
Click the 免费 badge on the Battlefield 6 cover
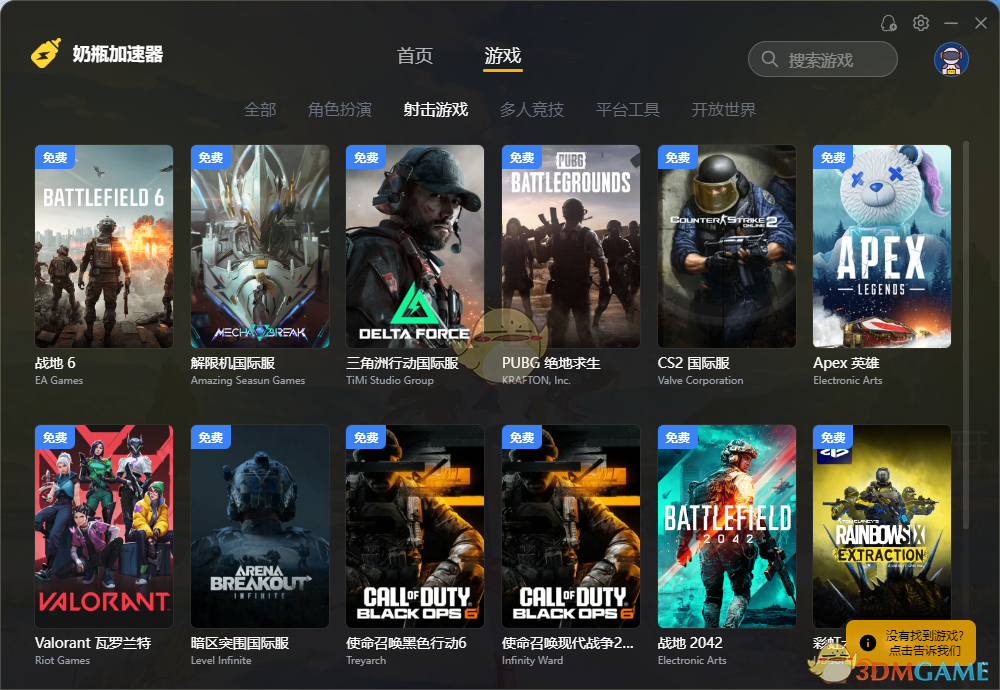tap(55, 157)
